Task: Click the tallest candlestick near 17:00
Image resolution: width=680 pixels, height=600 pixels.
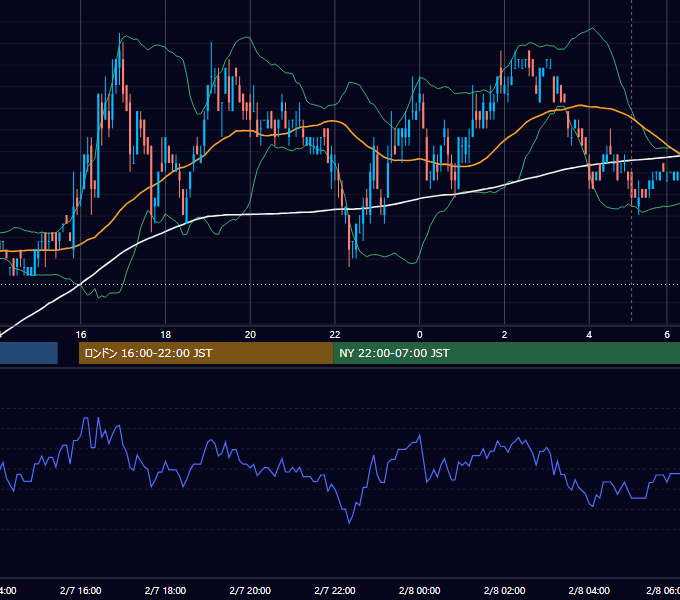Action: point(120,65)
